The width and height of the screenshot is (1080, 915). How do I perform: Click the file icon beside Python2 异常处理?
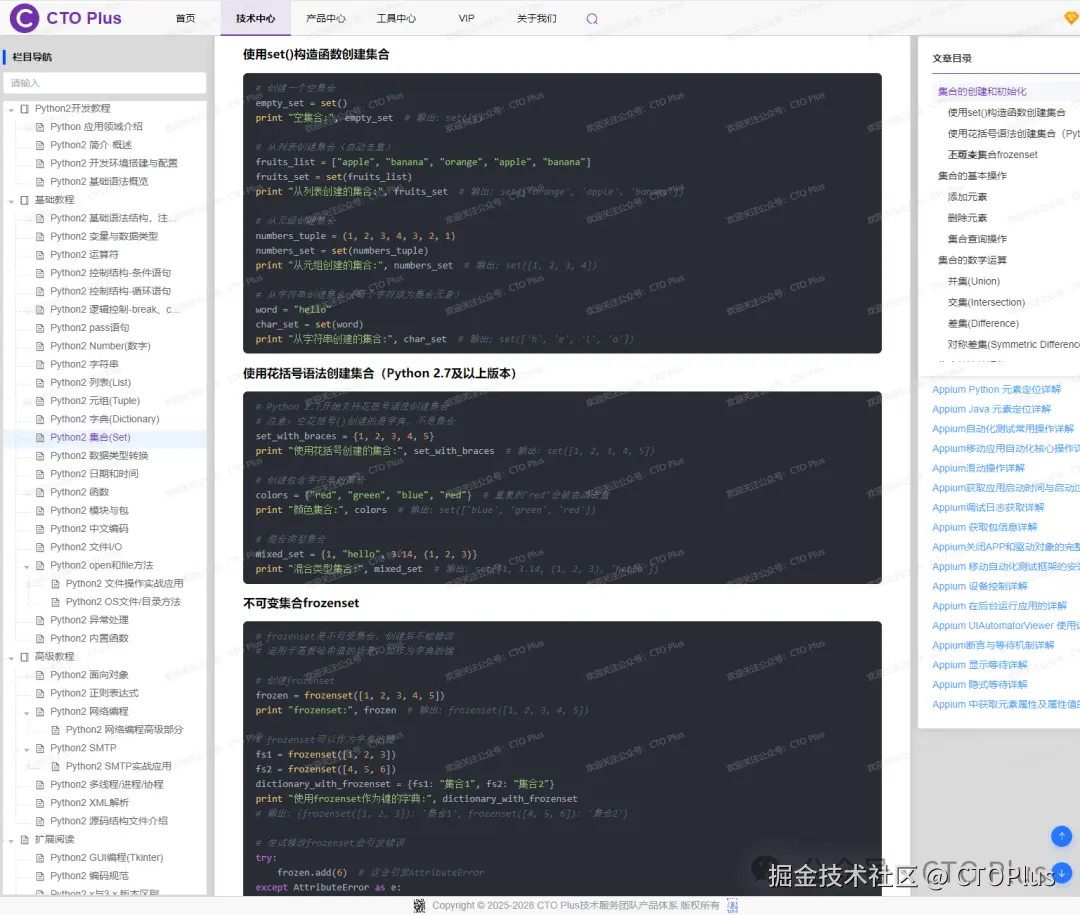coord(40,620)
